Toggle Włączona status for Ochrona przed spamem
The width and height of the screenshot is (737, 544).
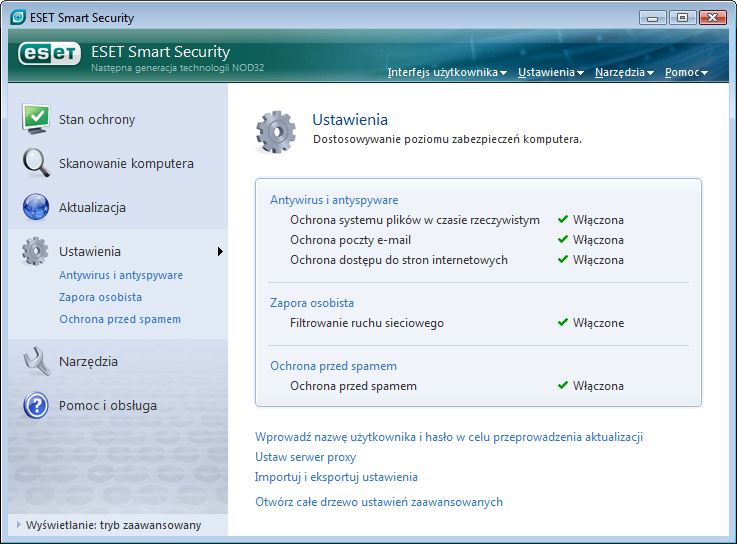tap(598, 386)
